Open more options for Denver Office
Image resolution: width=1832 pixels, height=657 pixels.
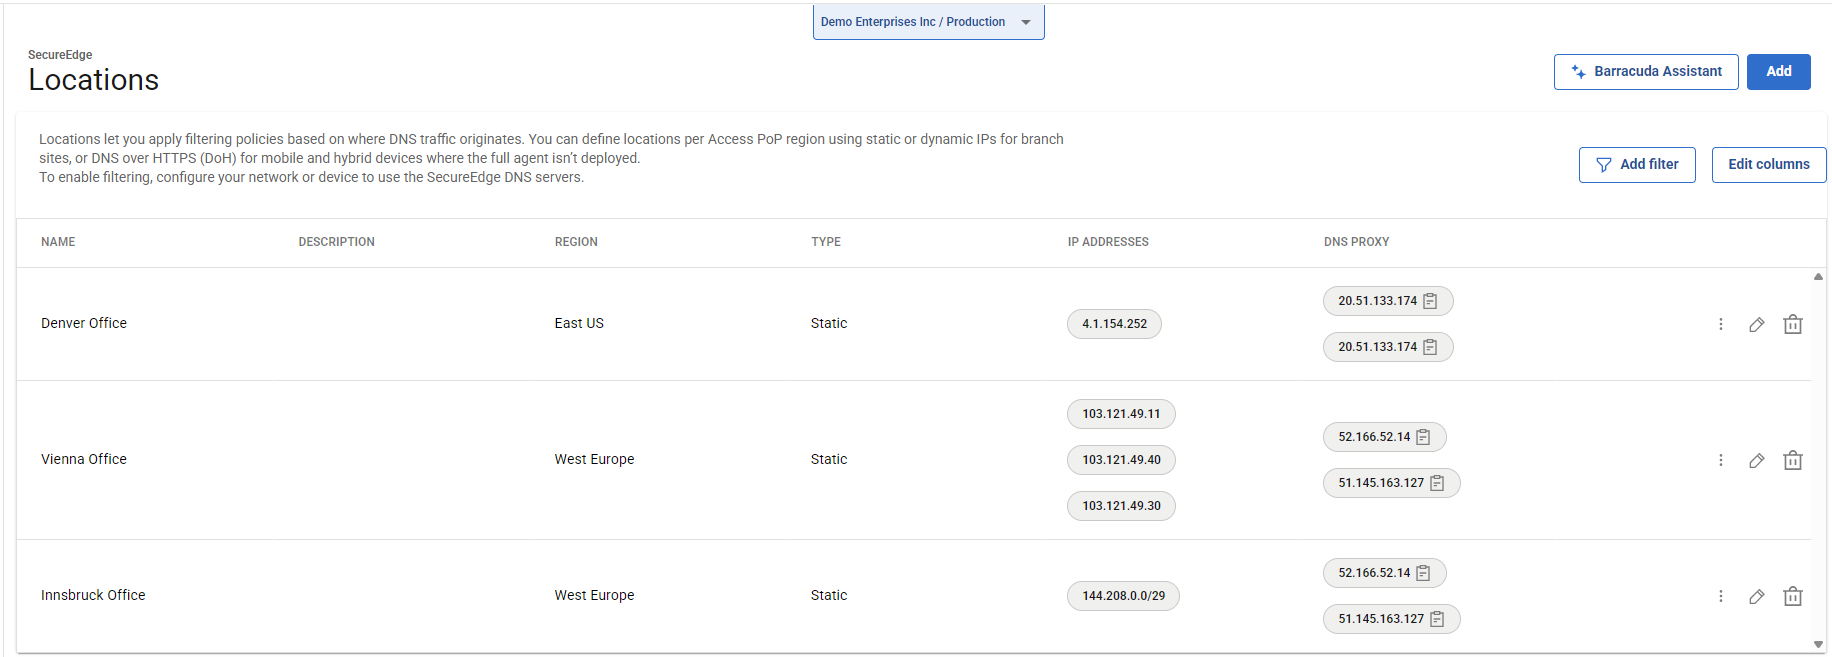click(x=1720, y=324)
